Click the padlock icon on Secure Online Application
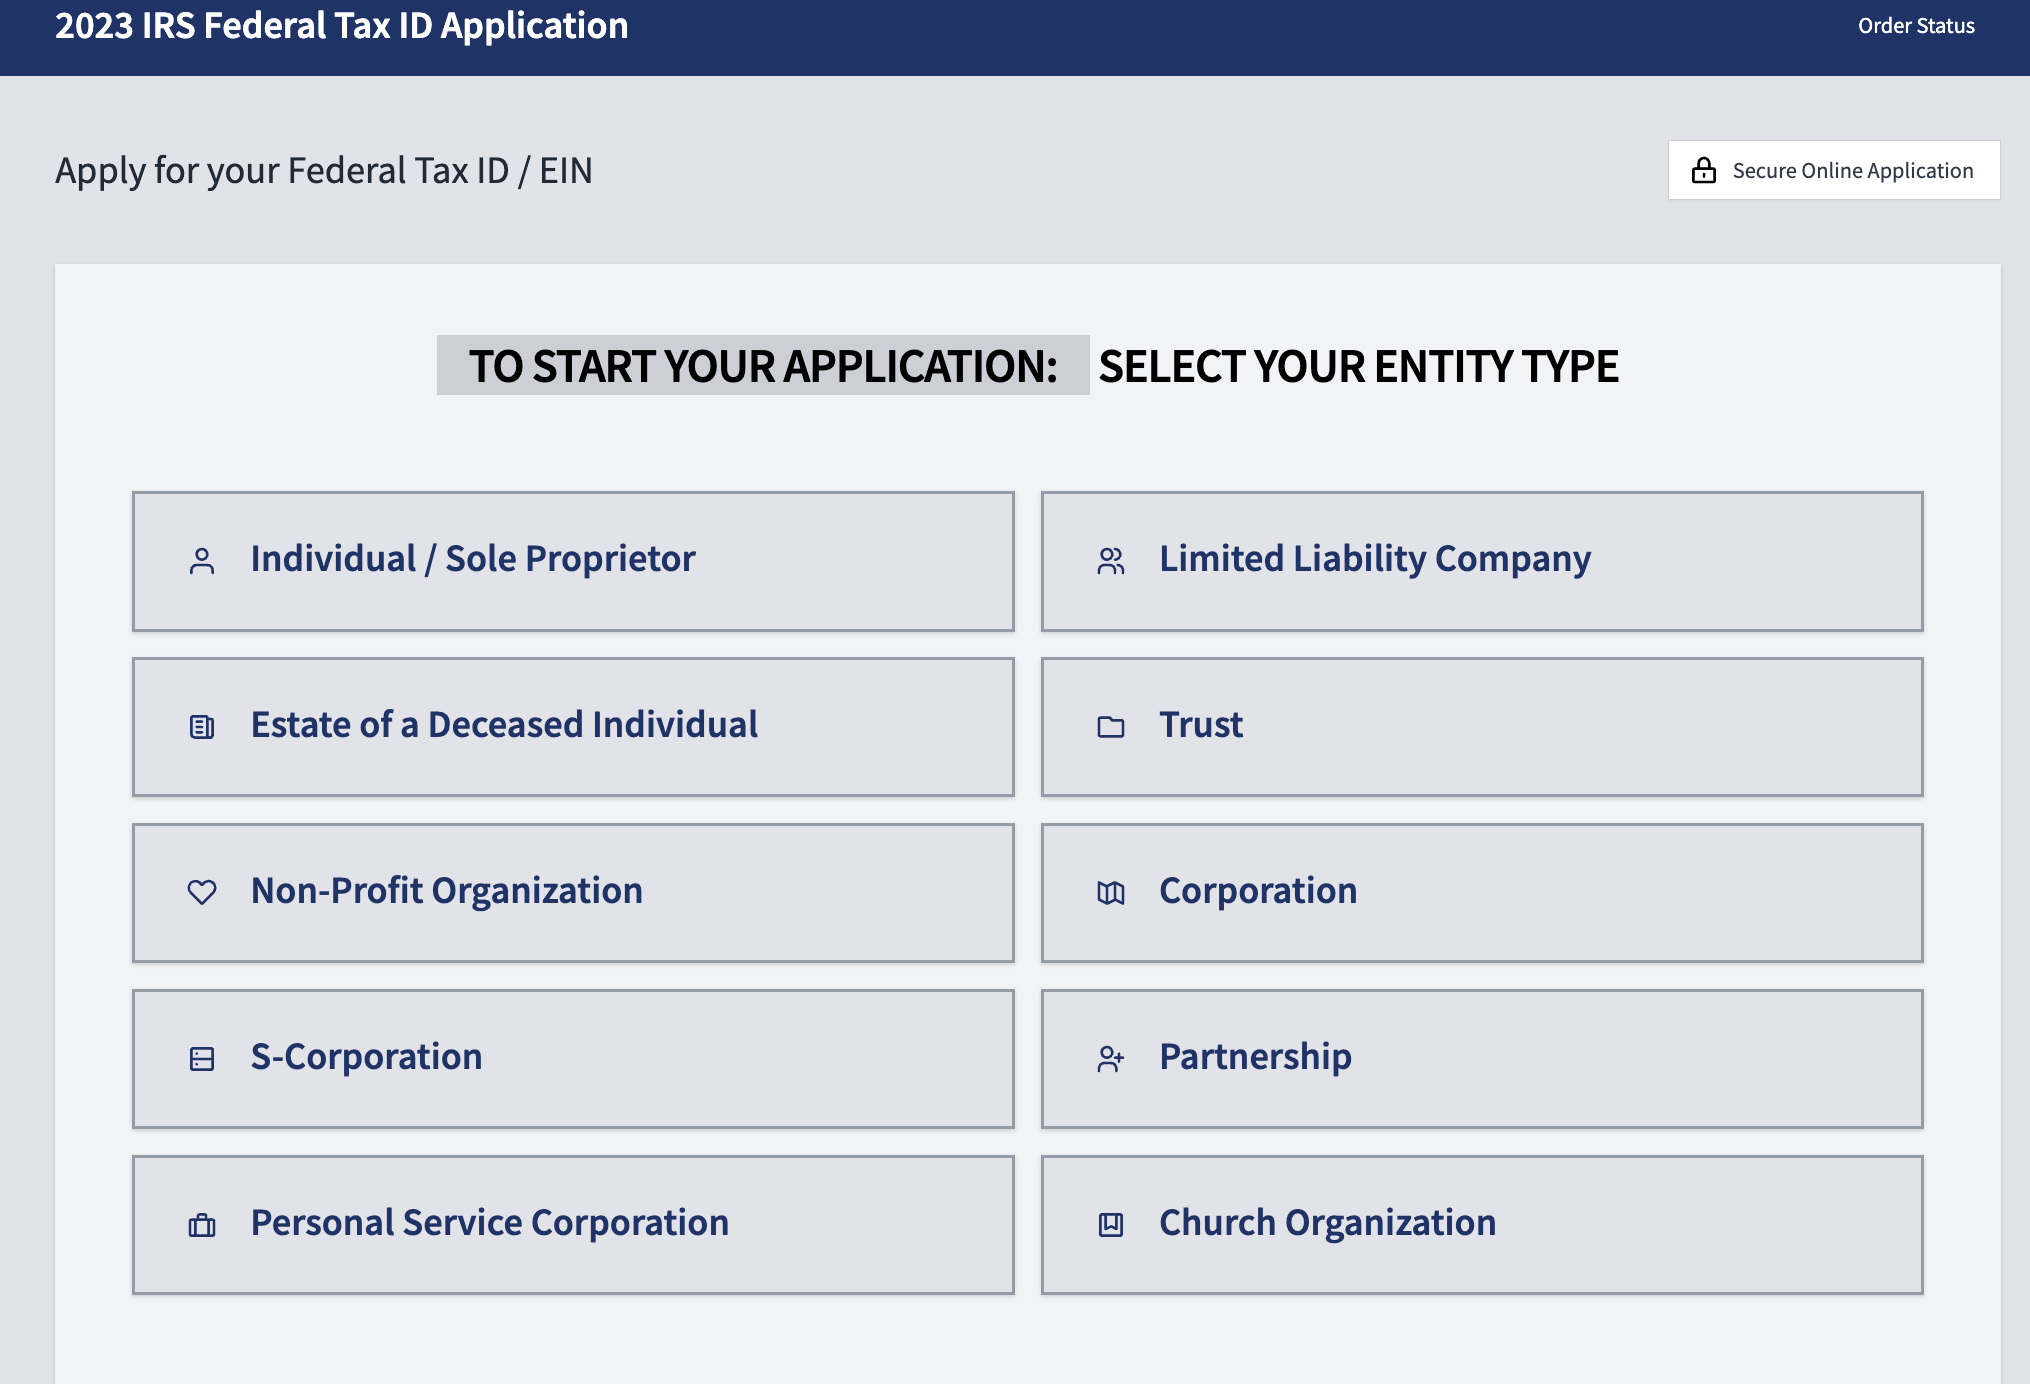 tap(1704, 170)
